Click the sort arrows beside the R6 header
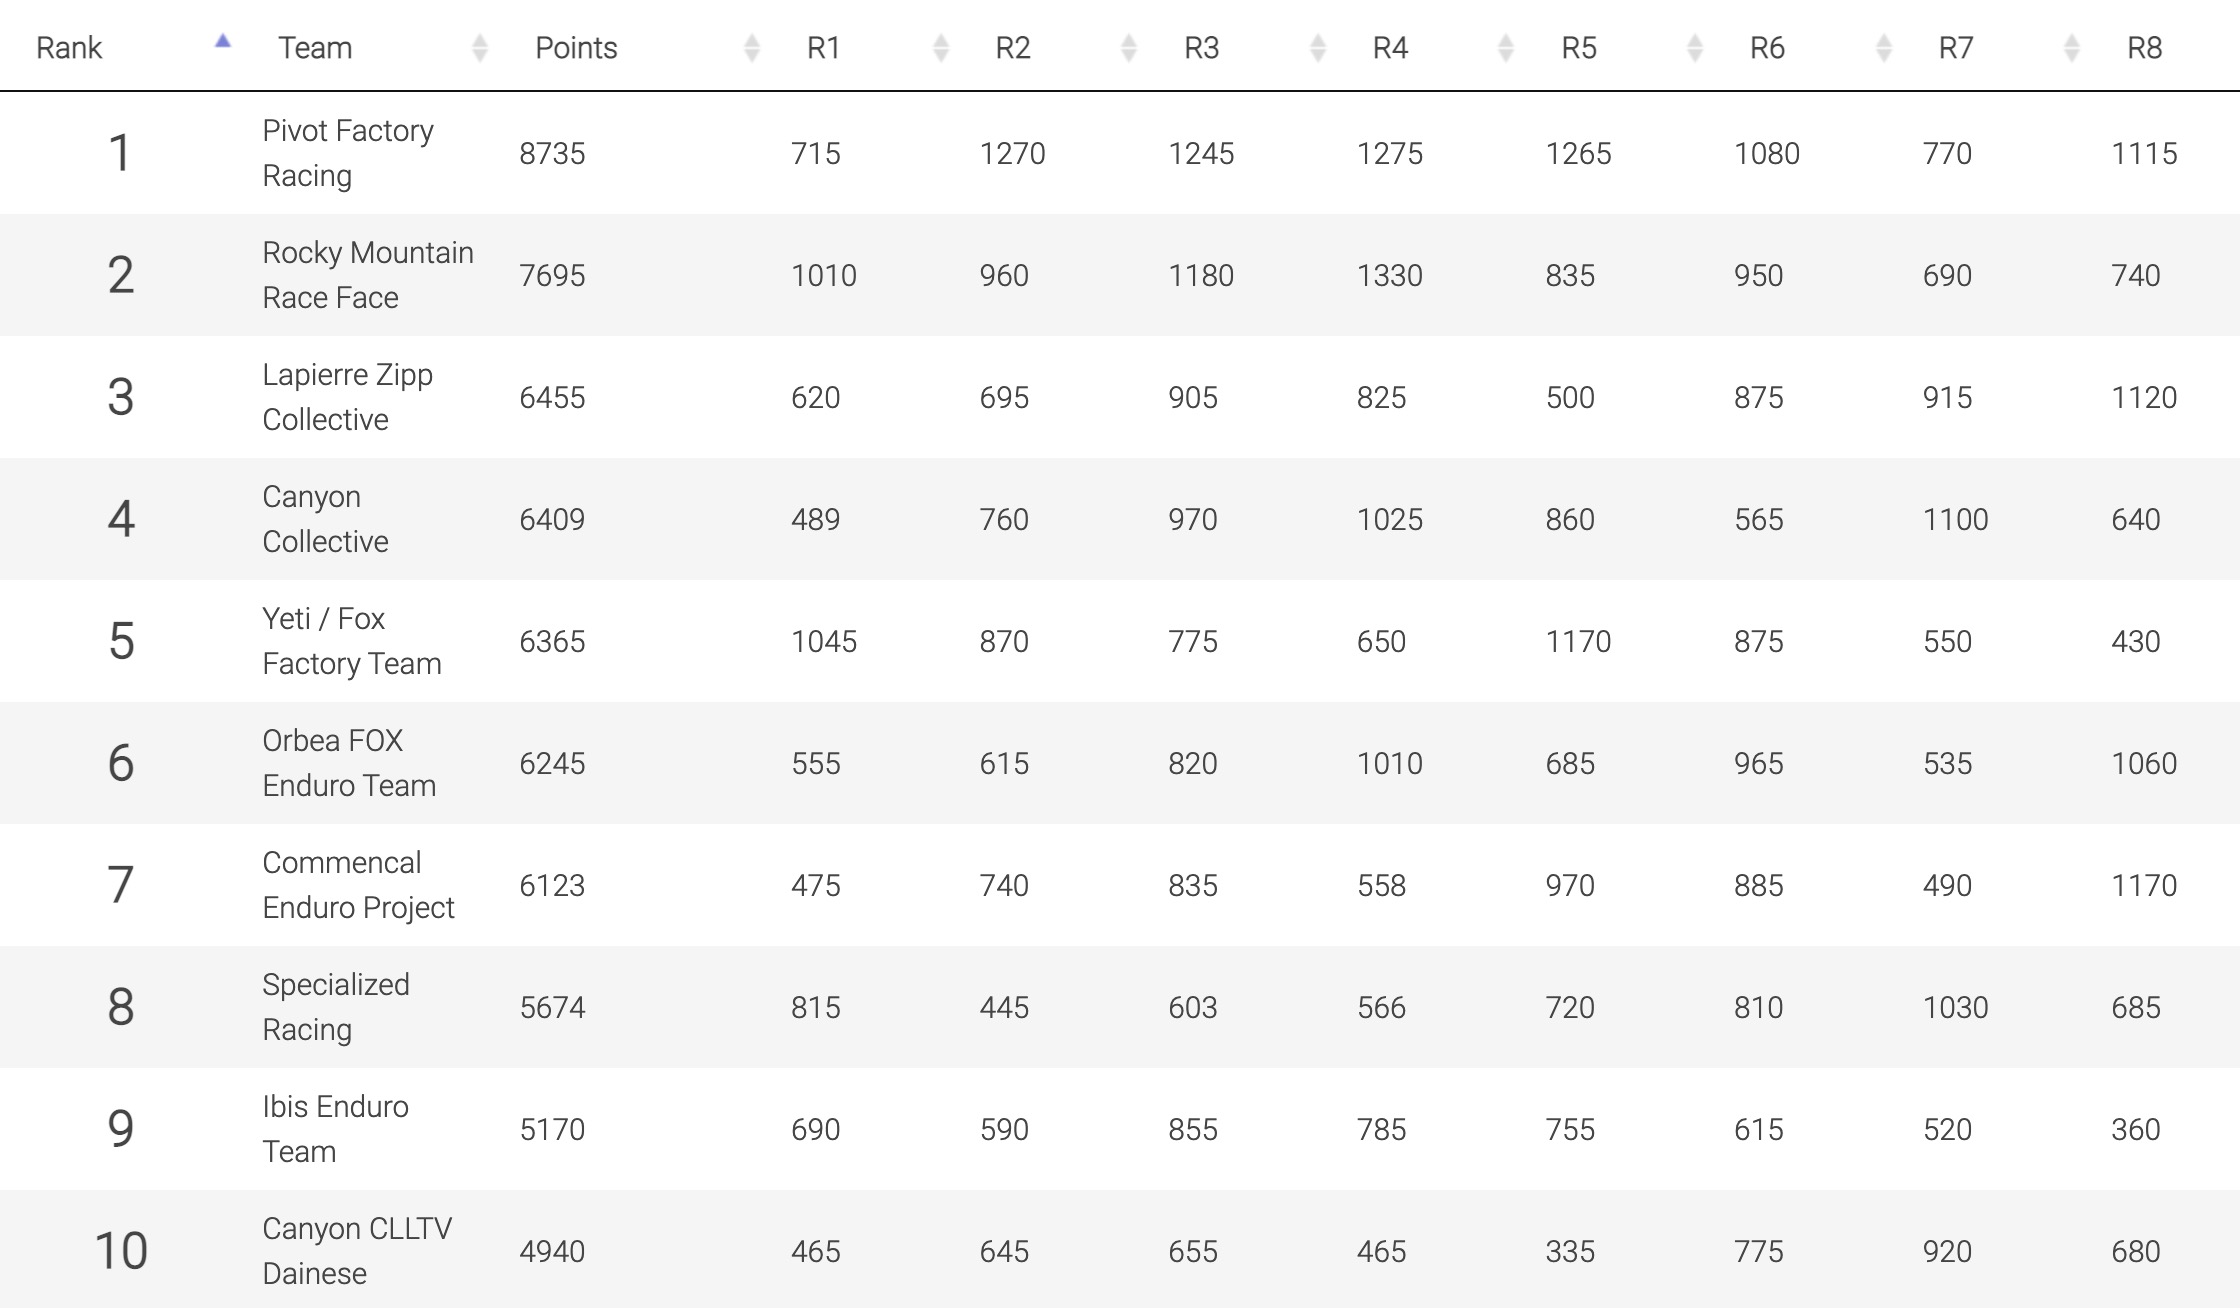The image size is (2240, 1308). (1884, 47)
